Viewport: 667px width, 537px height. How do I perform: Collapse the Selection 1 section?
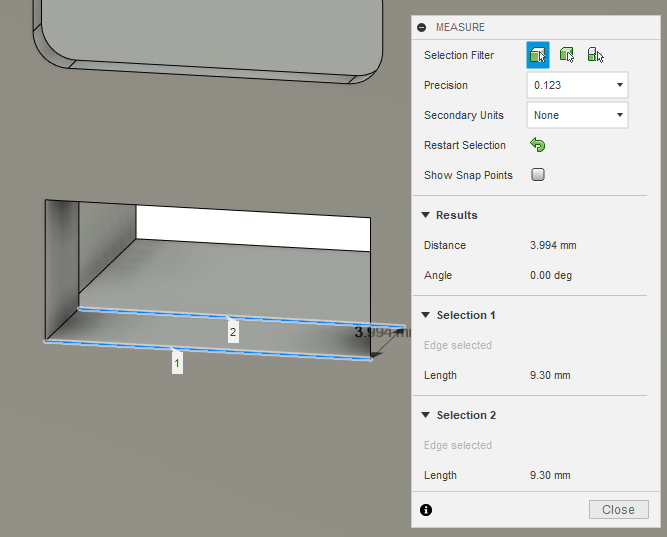point(425,315)
